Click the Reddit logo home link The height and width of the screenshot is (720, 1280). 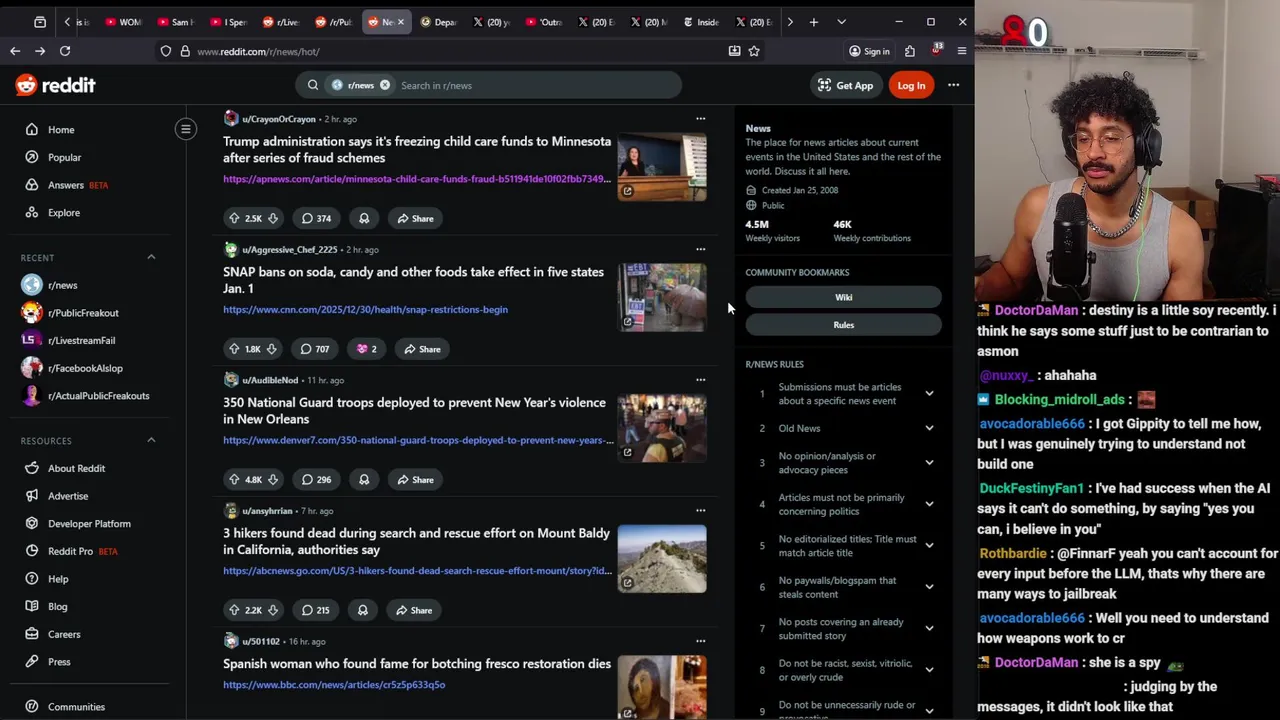click(55, 85)
